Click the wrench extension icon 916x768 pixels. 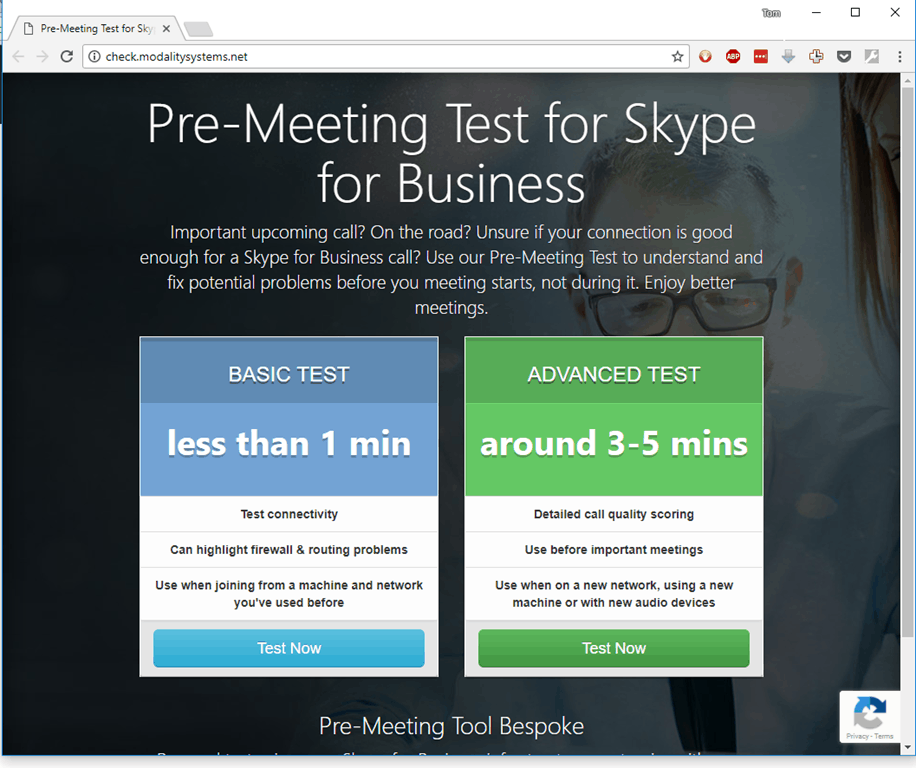coord(871,57)
